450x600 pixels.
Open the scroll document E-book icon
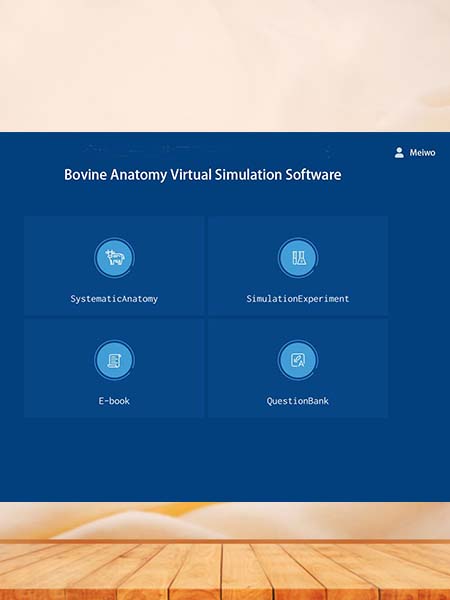pos(114,360)
